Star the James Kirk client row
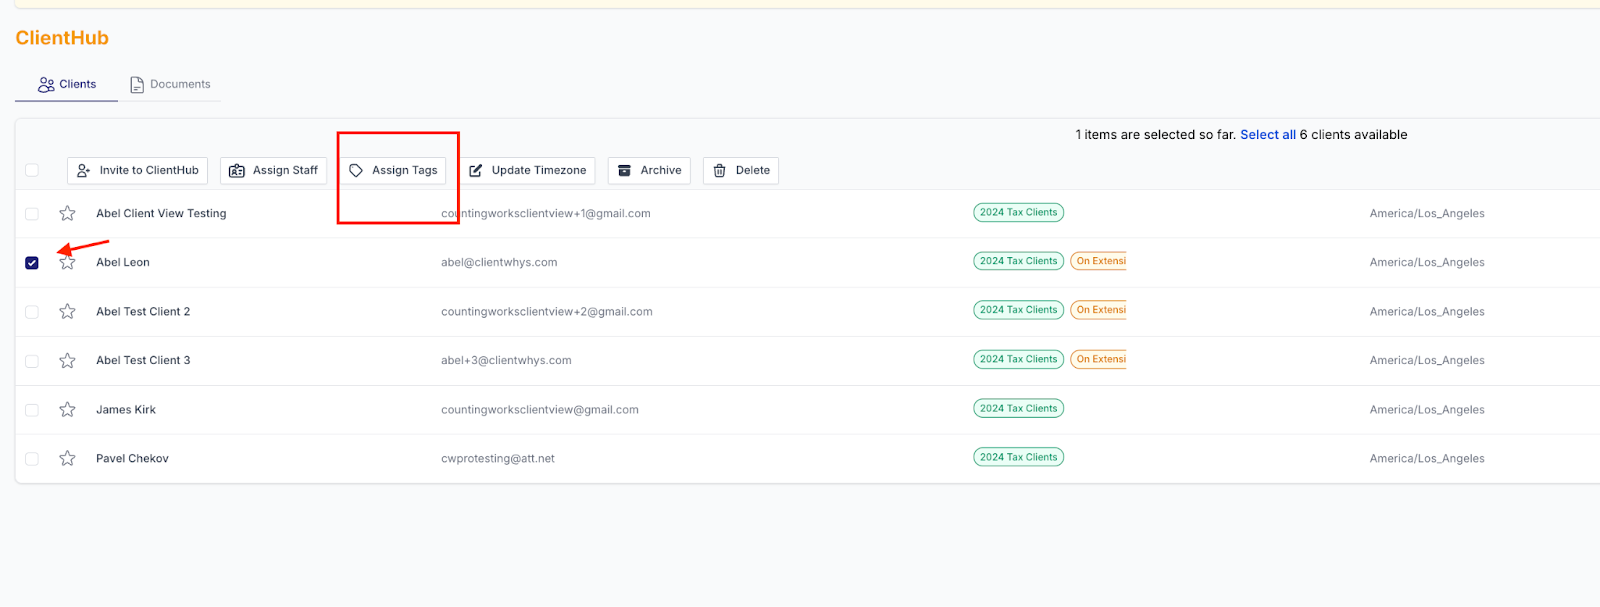1600x607 pixels. click(x=67, y=409)
